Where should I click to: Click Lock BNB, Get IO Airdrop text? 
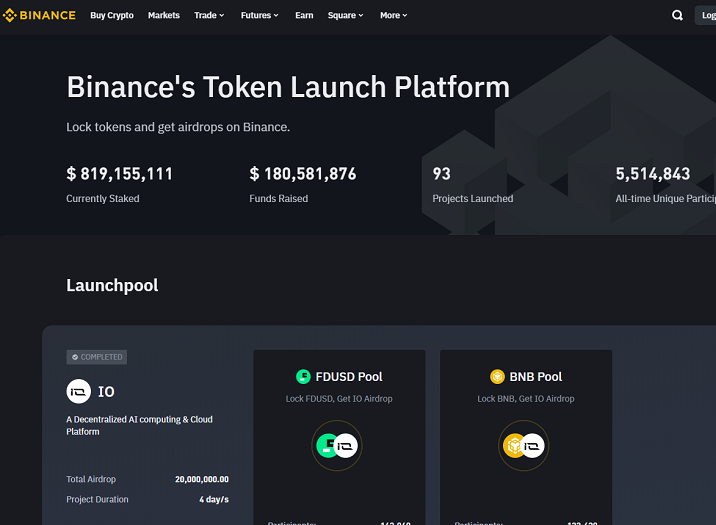coord(526,399)
